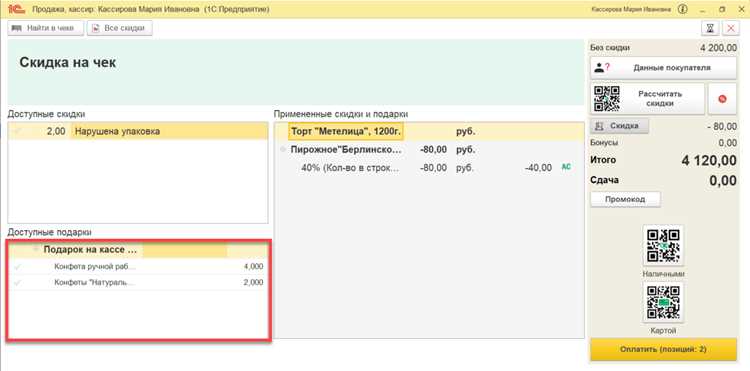750x371 pixels.
Task: Click the Оплатить (позиций: 2) button
Action: pyautogui.click(x=663, y=349)
